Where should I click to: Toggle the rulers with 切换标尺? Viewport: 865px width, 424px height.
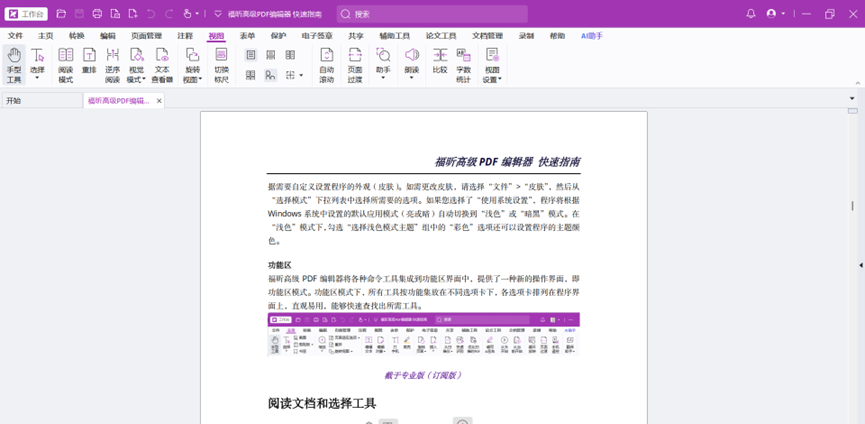(221, 64)
